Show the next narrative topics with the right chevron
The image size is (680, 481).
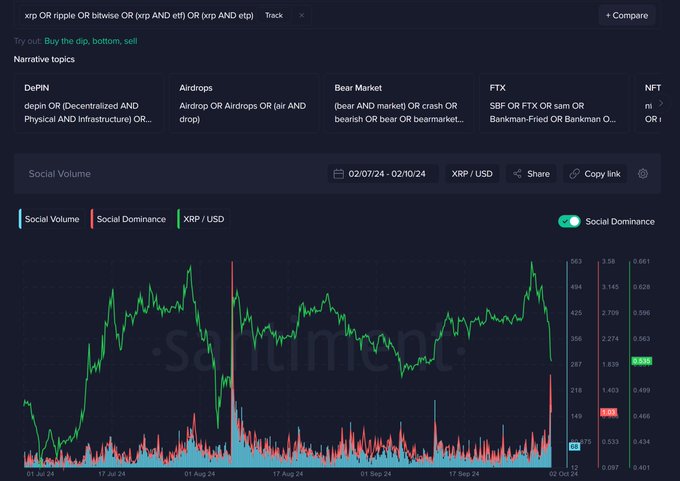(x=660, y=103)
